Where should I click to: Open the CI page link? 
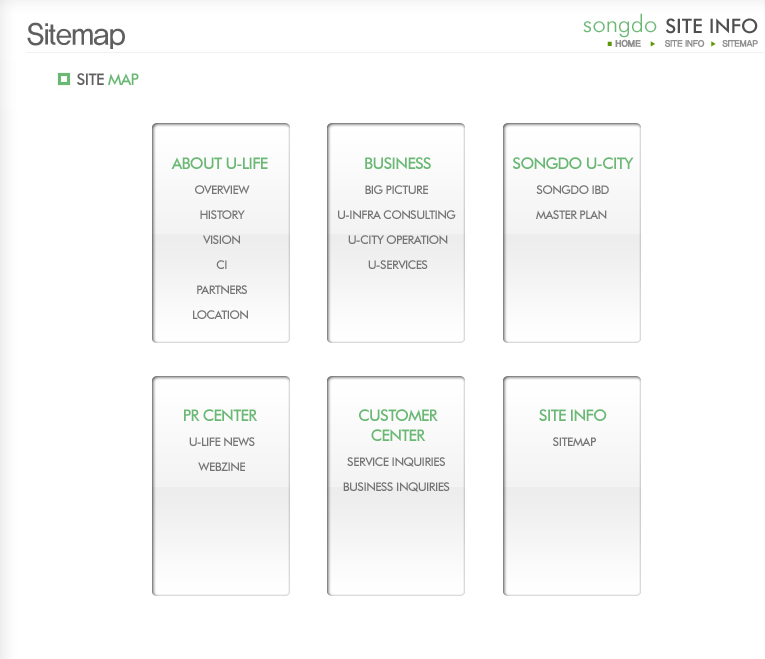point(221,265)
